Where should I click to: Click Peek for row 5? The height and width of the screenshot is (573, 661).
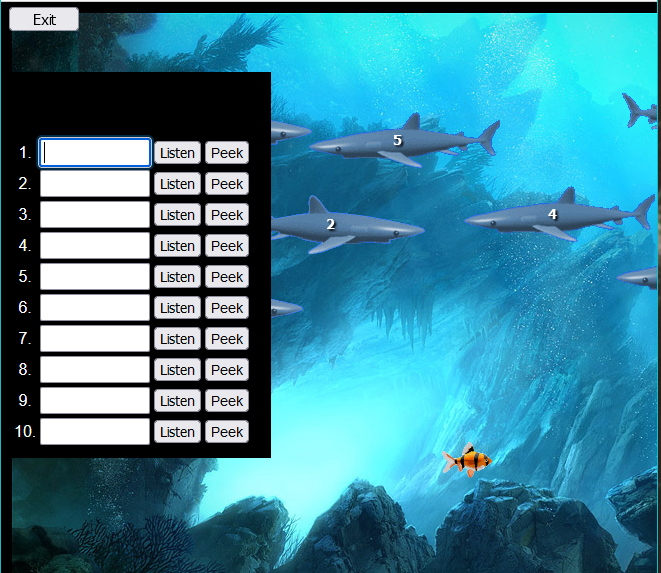pos(227,277)
